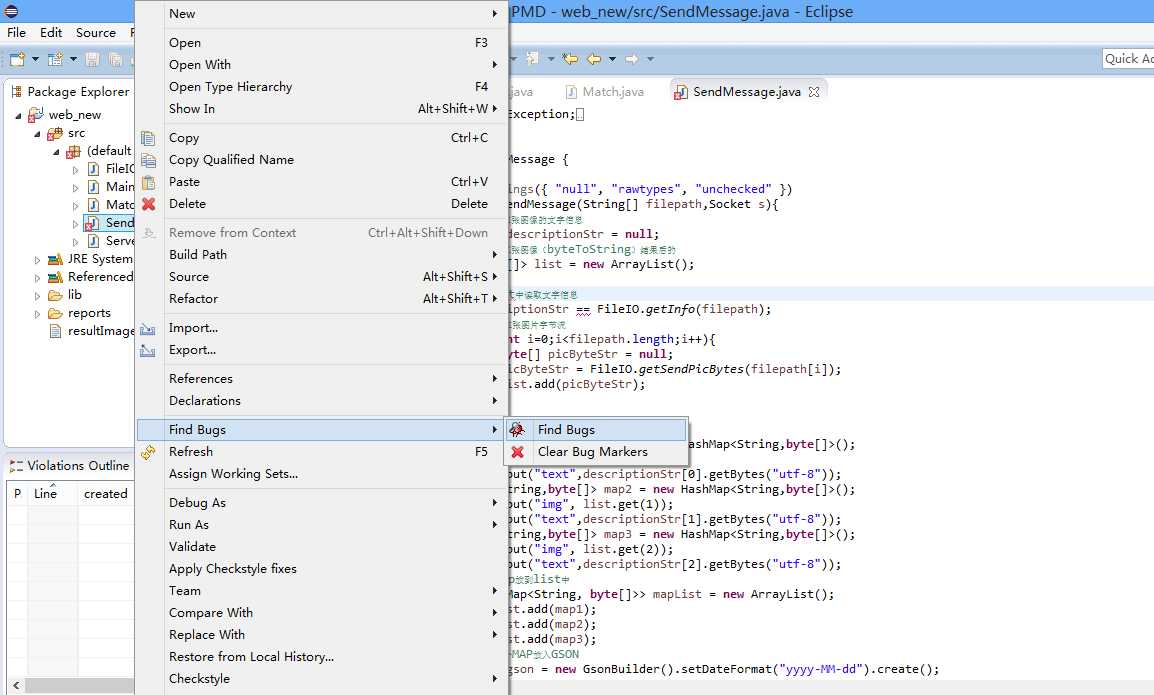Close the SendMessage.java tab

click(x=814, y=92)
